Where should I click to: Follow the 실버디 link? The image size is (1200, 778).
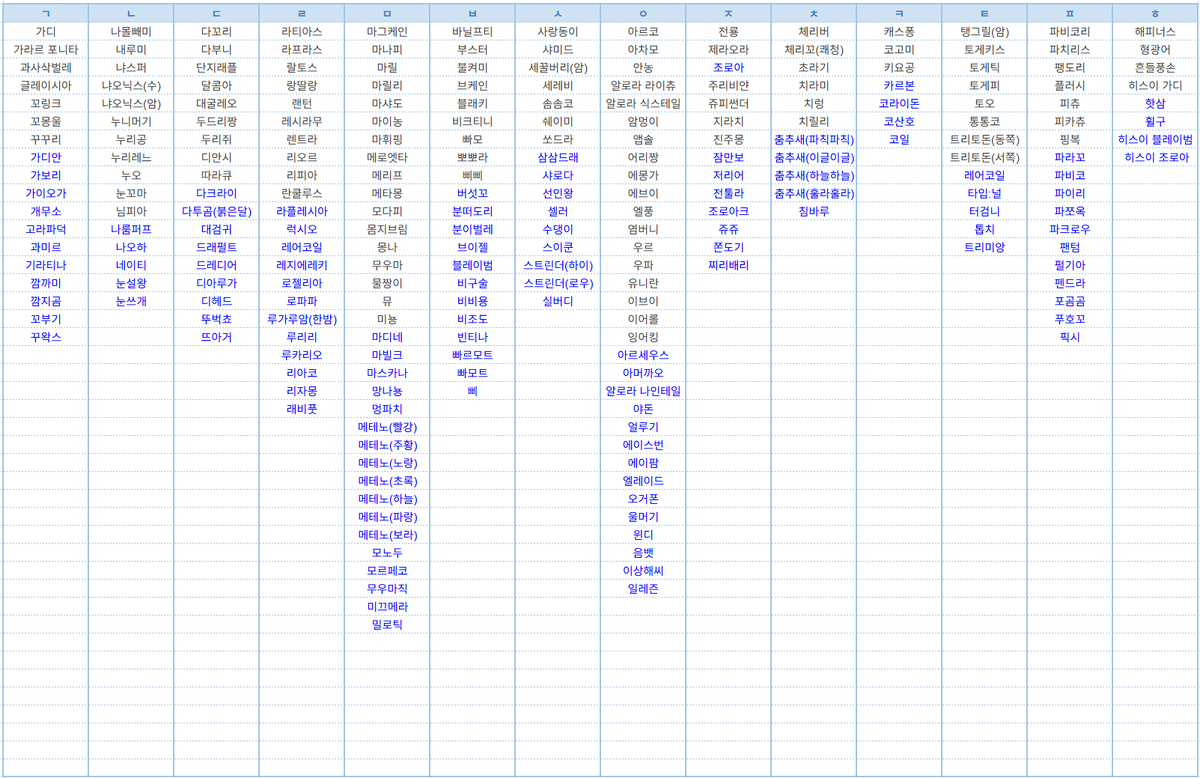(558, 301)
